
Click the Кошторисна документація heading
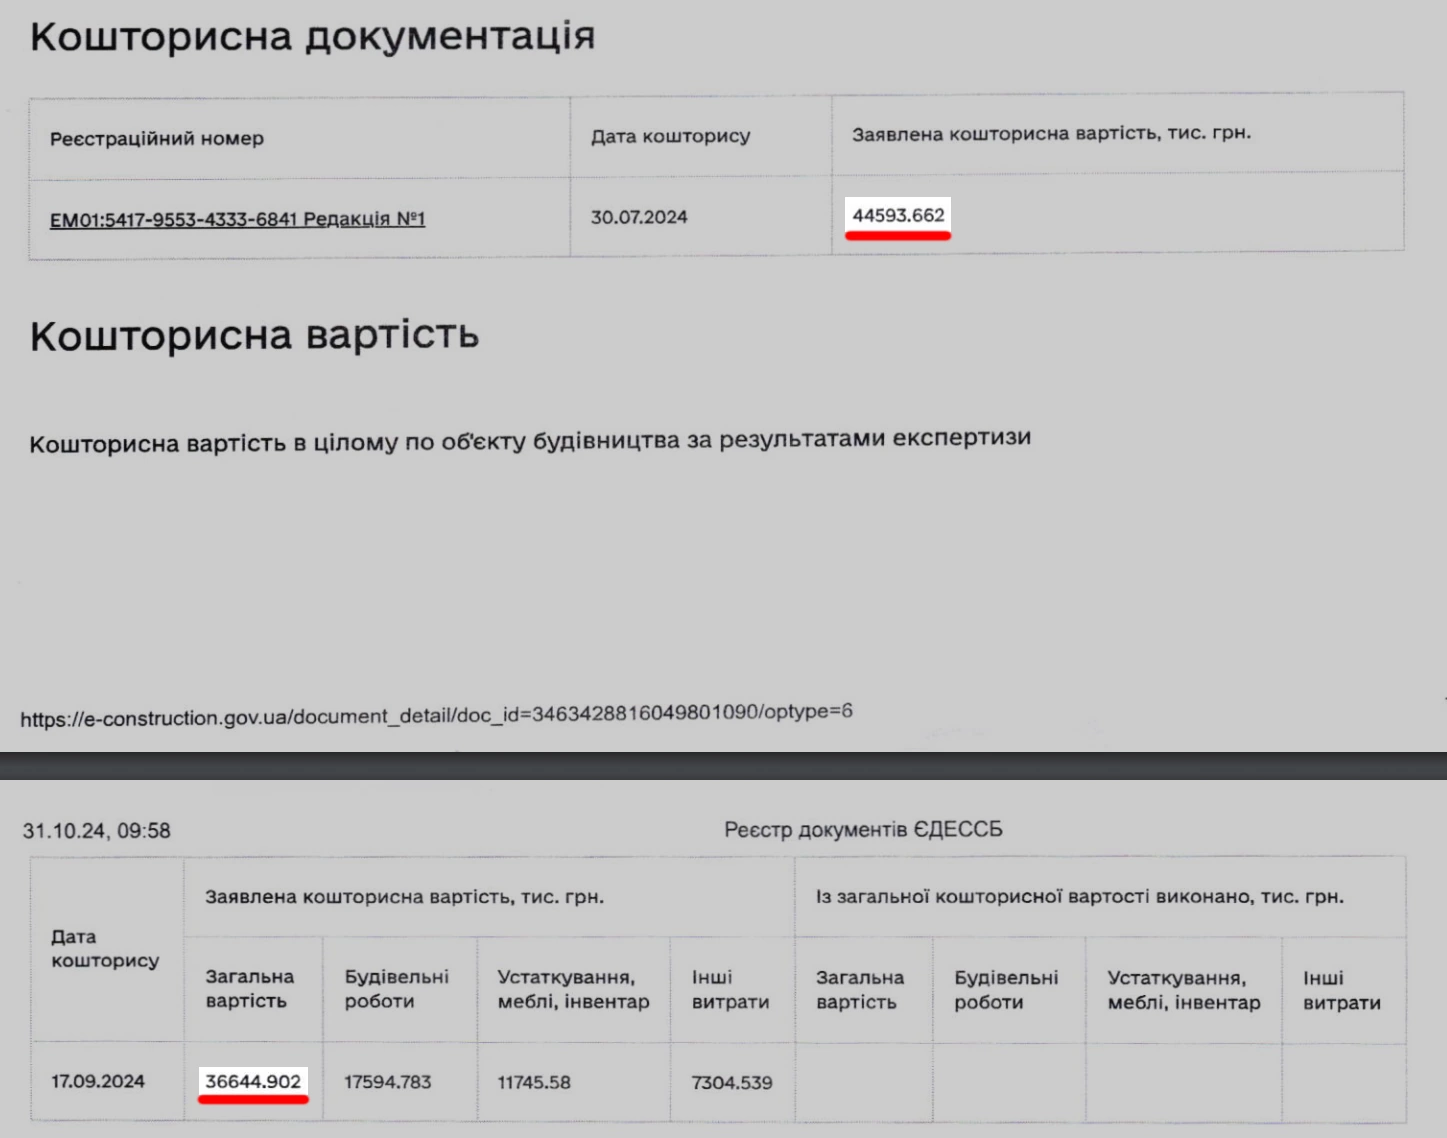click(312, 36)
